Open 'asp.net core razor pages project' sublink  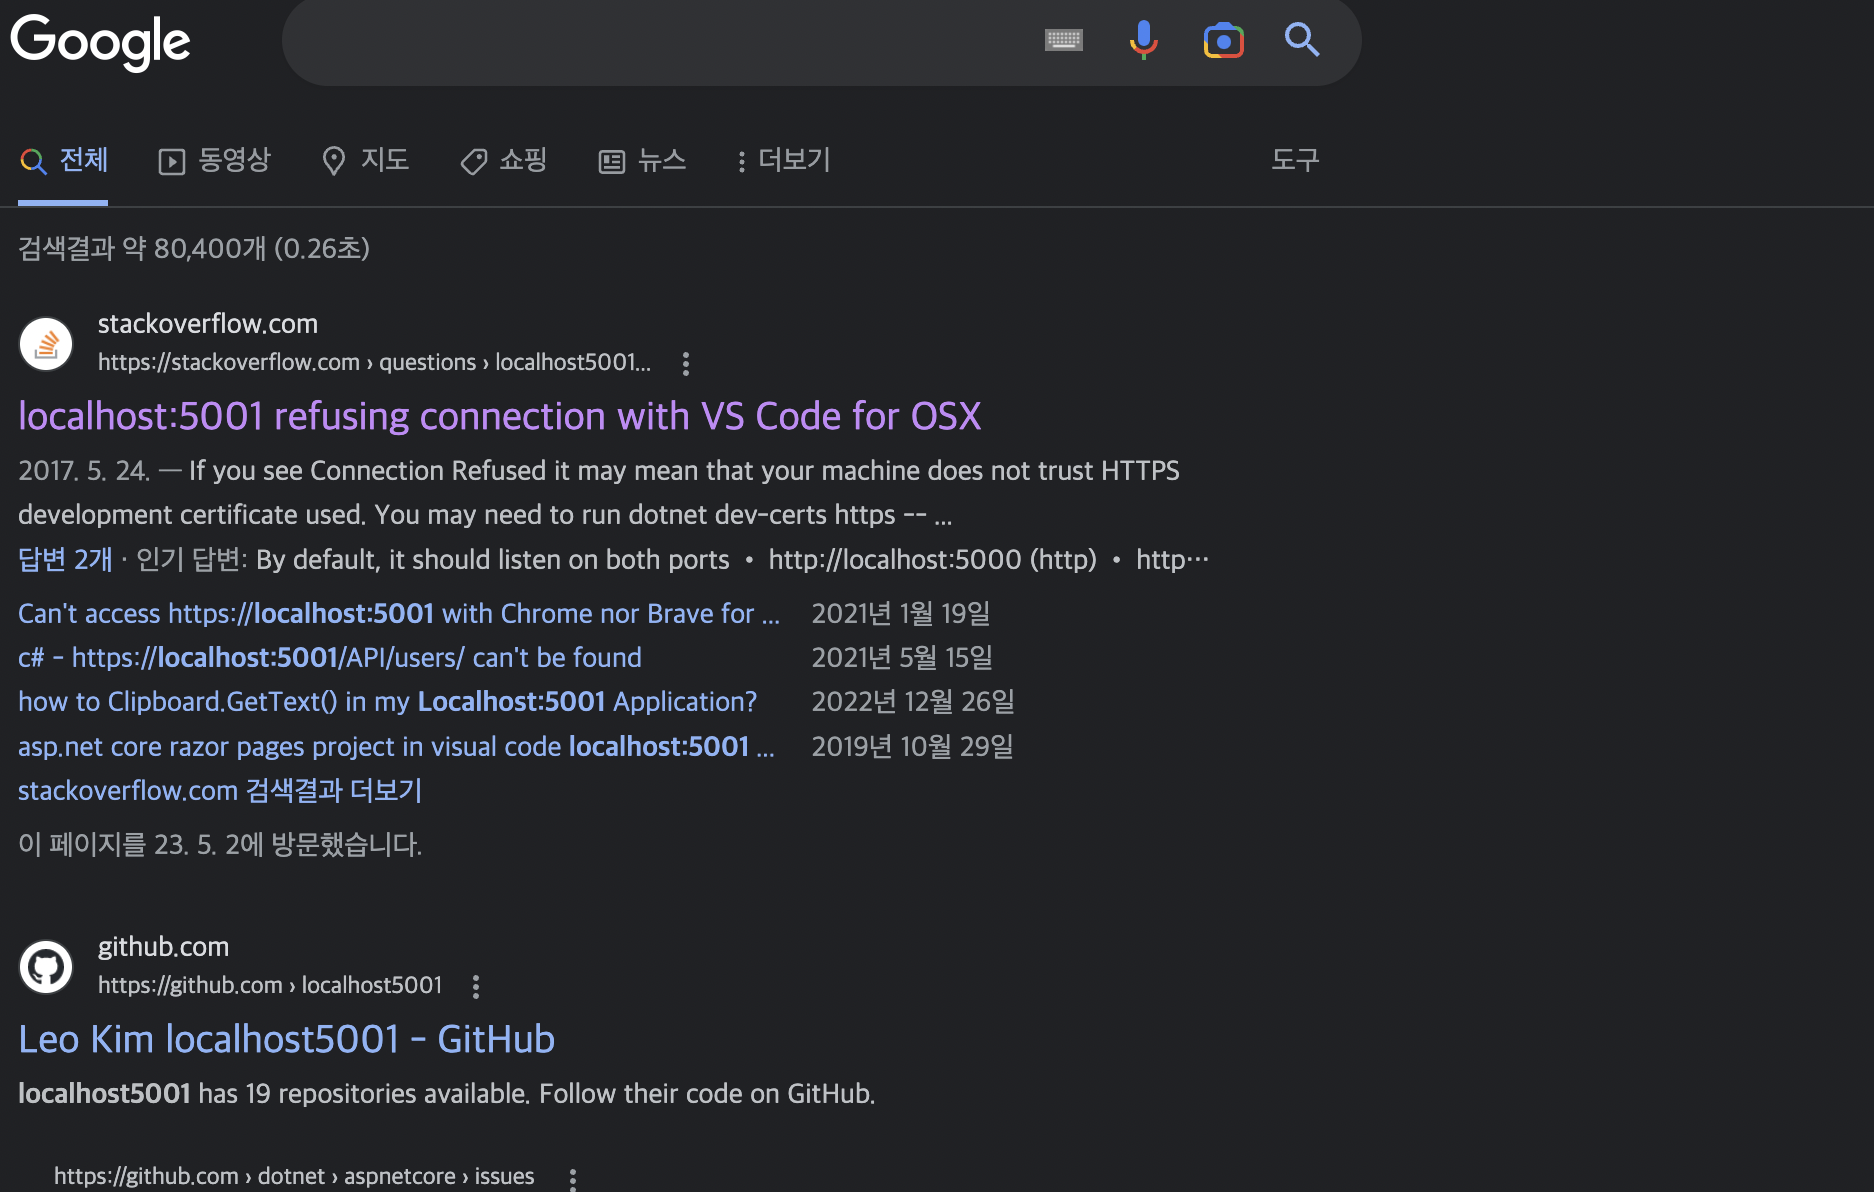[396, 746]
